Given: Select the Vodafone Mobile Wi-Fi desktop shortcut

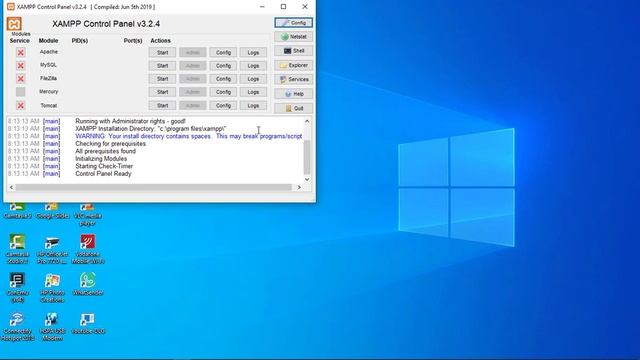Looking at the screenshot, I should point(88,249).
